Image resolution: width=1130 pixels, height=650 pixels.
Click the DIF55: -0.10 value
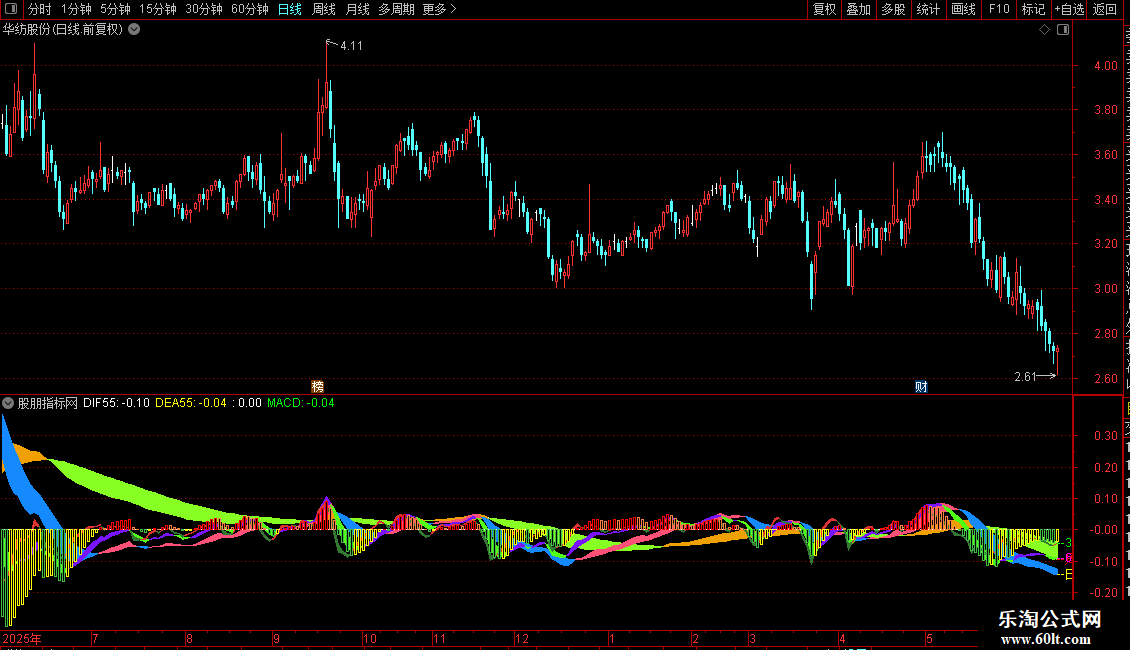pyautogui.click(x=117, y=403)
